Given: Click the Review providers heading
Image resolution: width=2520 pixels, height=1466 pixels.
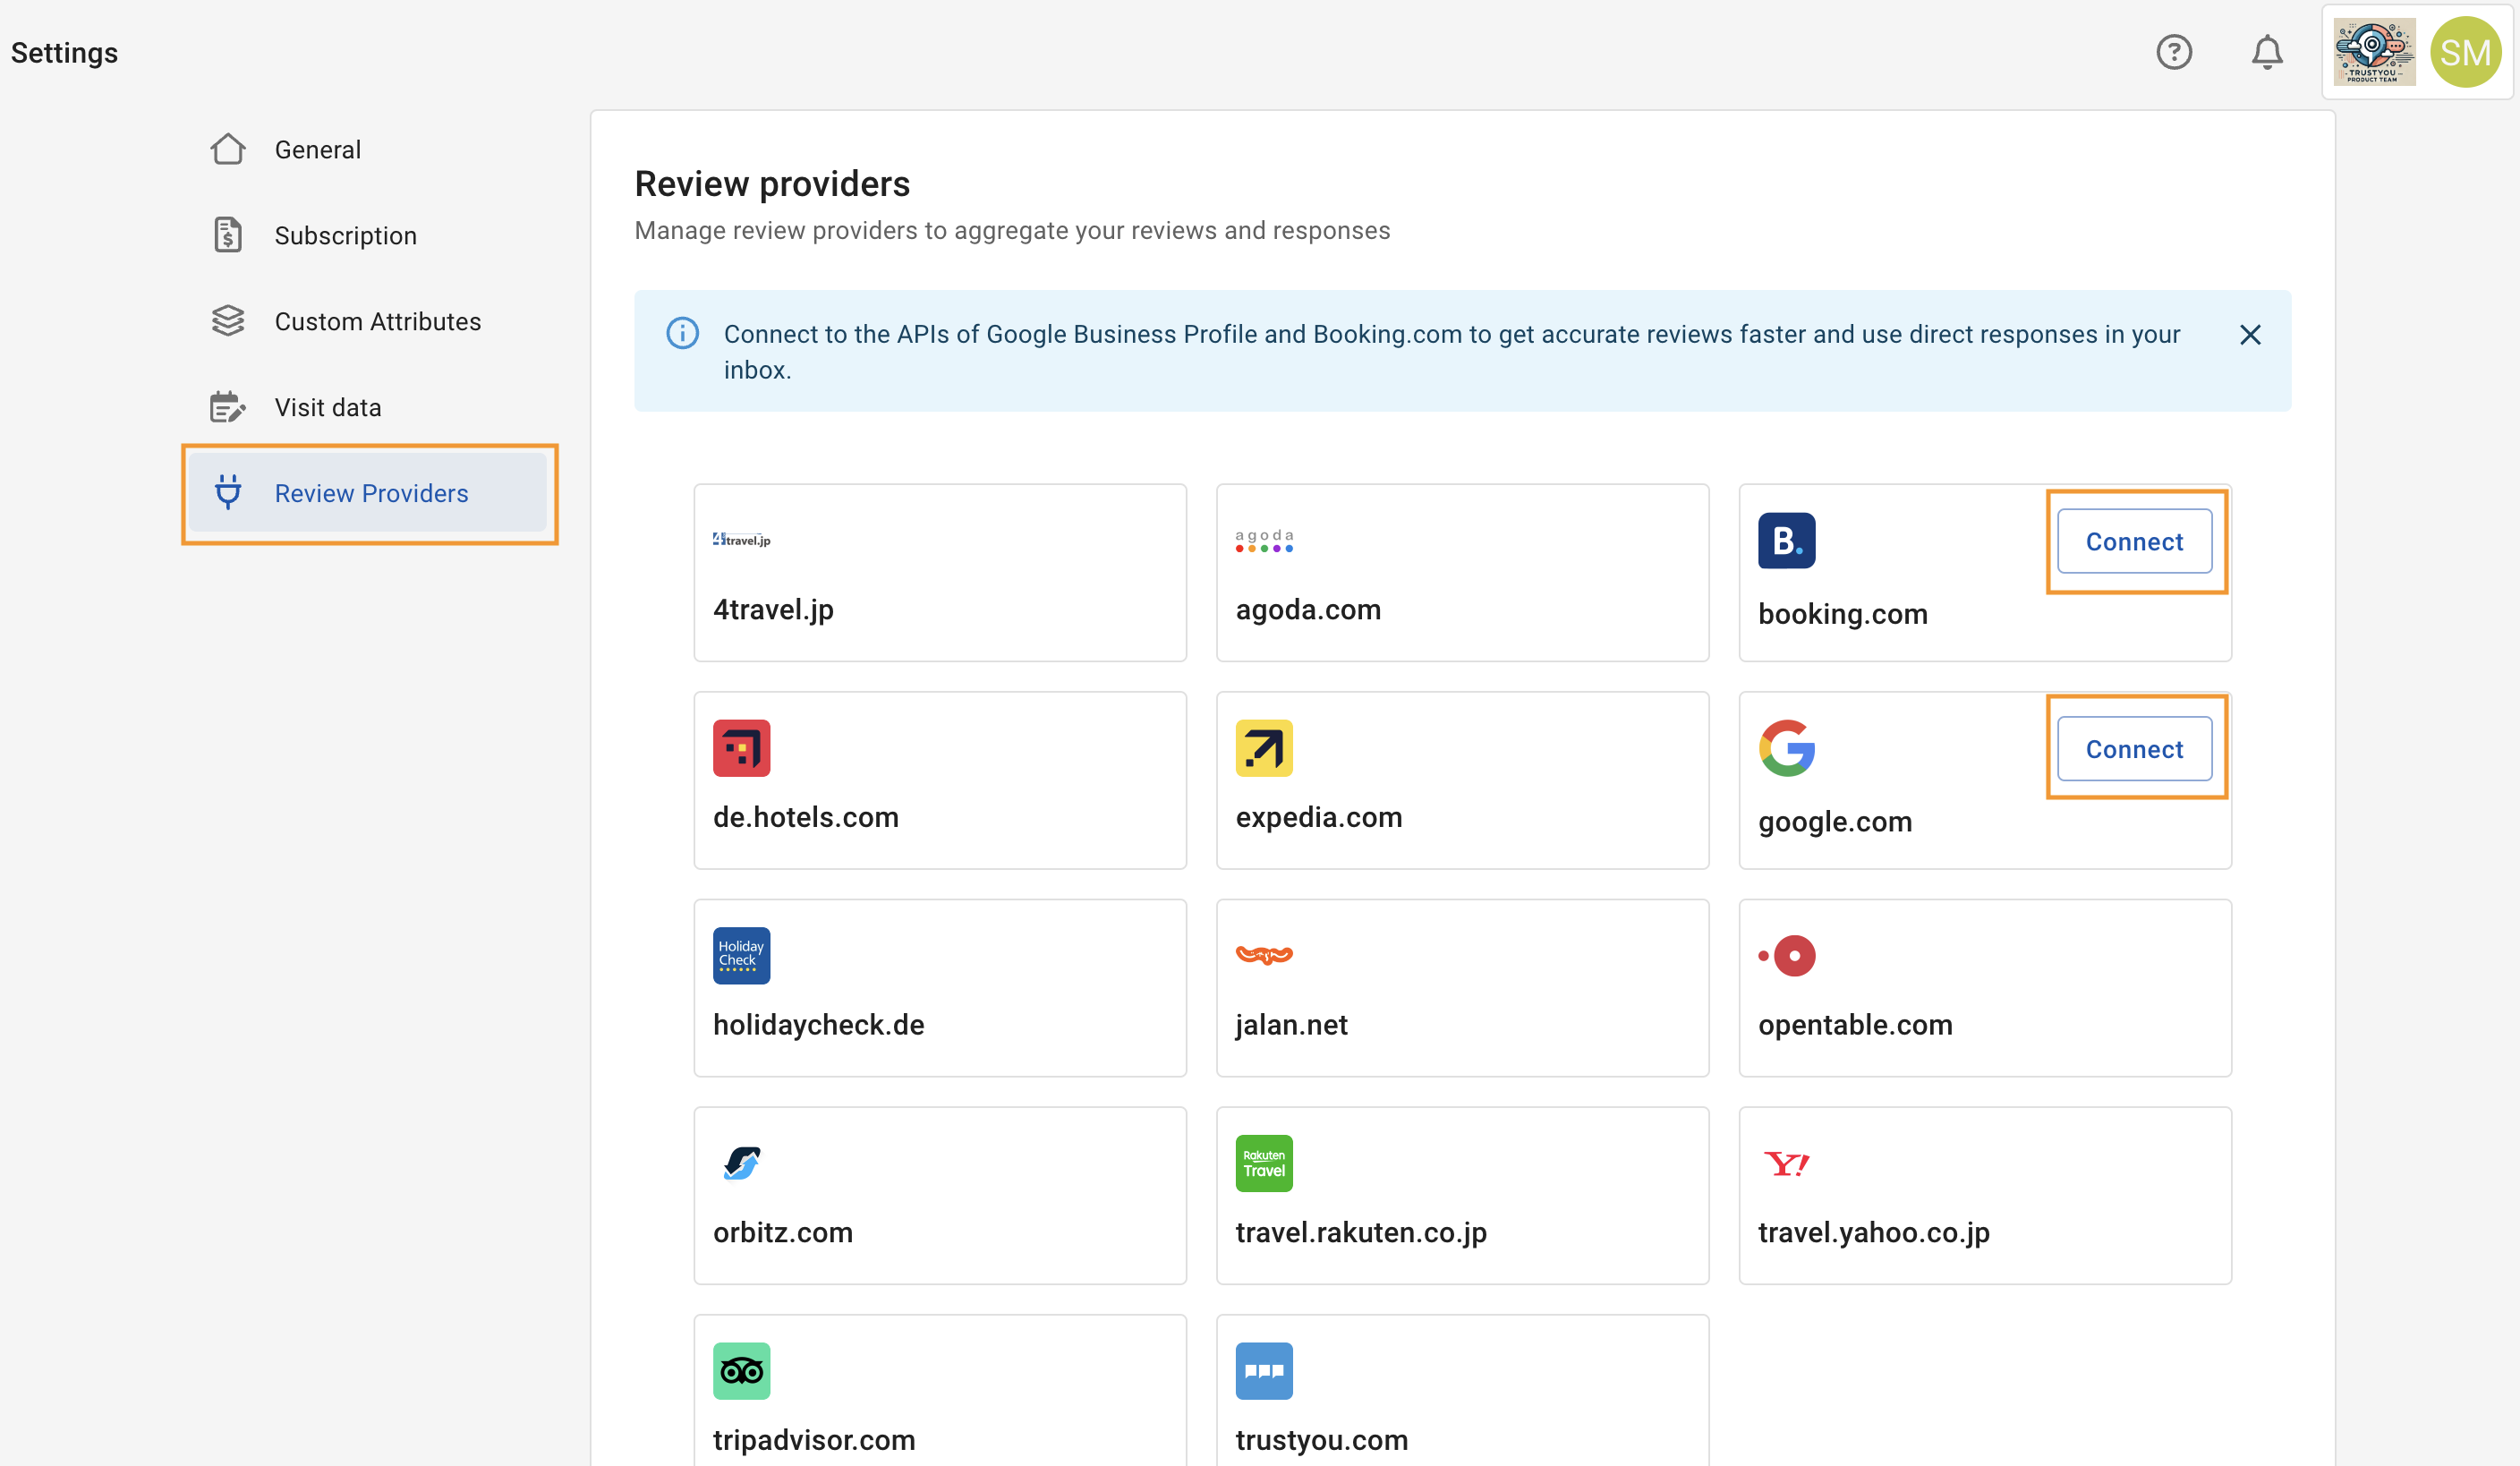Looking at the screenshot, I should coord(772,183).
